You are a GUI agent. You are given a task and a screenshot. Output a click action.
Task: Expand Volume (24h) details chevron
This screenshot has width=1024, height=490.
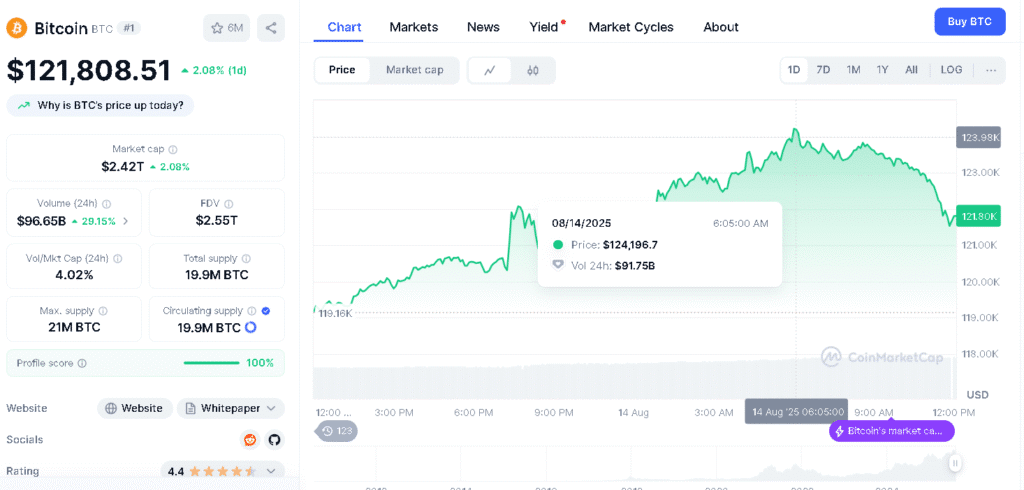point(125,221)
